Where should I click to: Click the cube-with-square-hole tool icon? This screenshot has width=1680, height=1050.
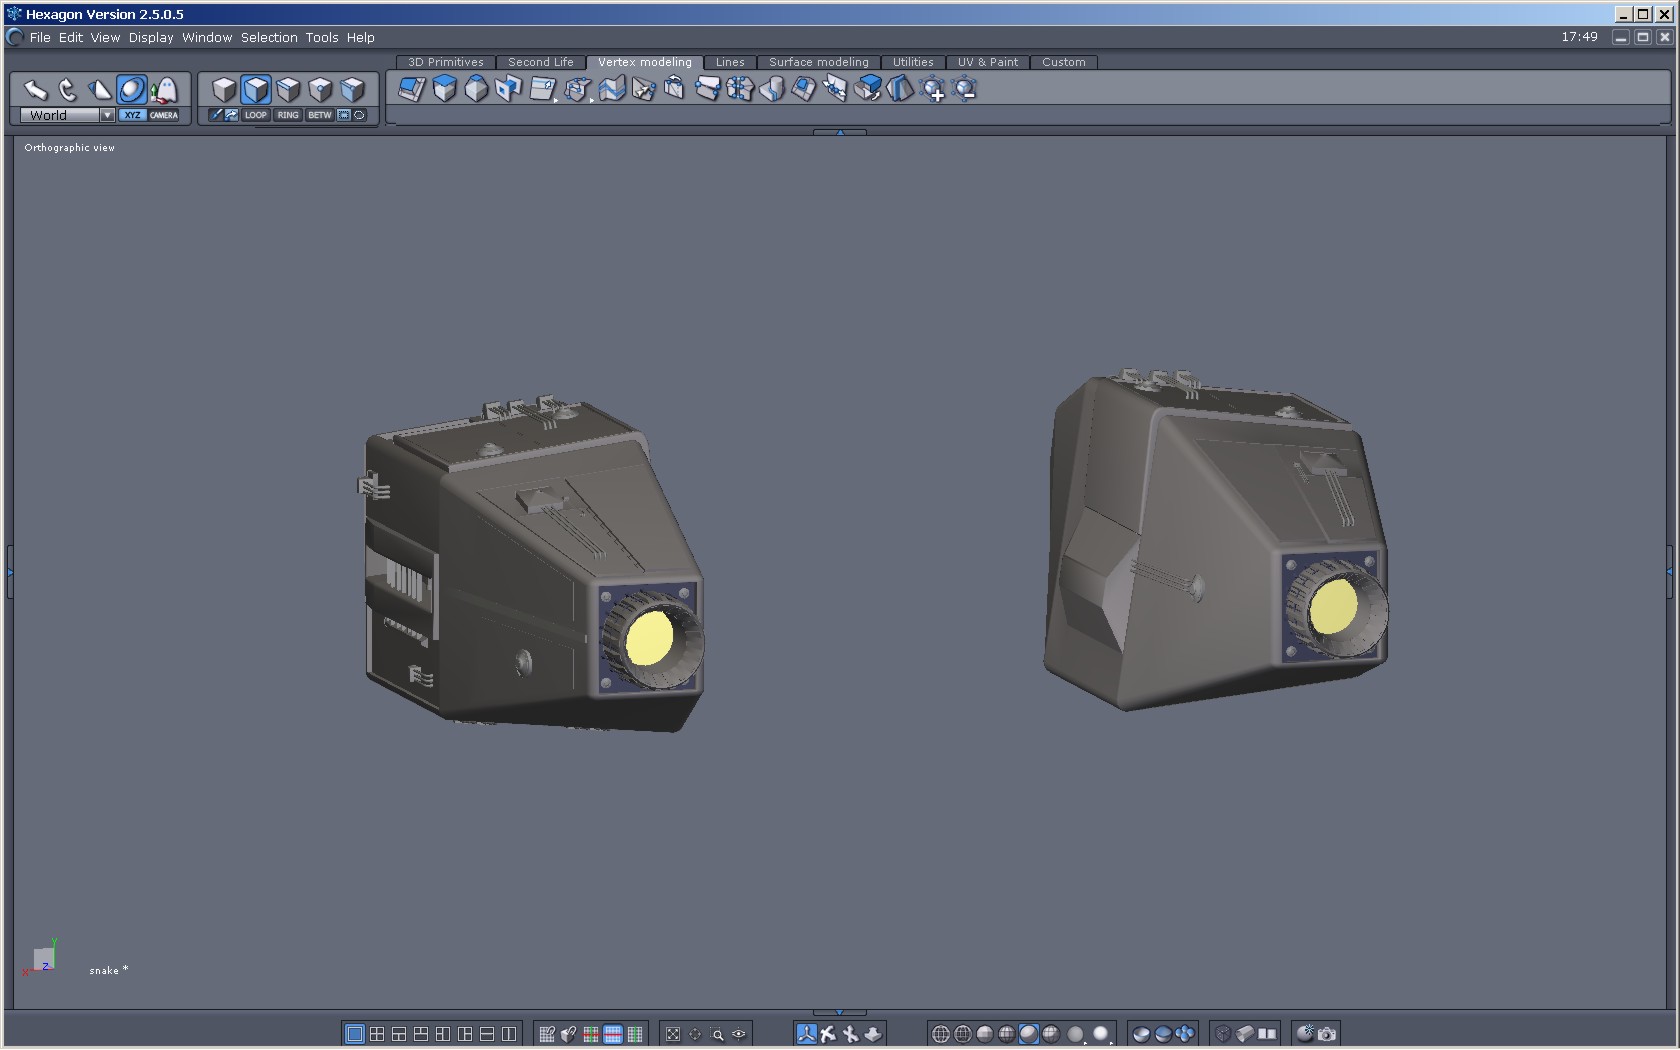(x=509, y=89)
